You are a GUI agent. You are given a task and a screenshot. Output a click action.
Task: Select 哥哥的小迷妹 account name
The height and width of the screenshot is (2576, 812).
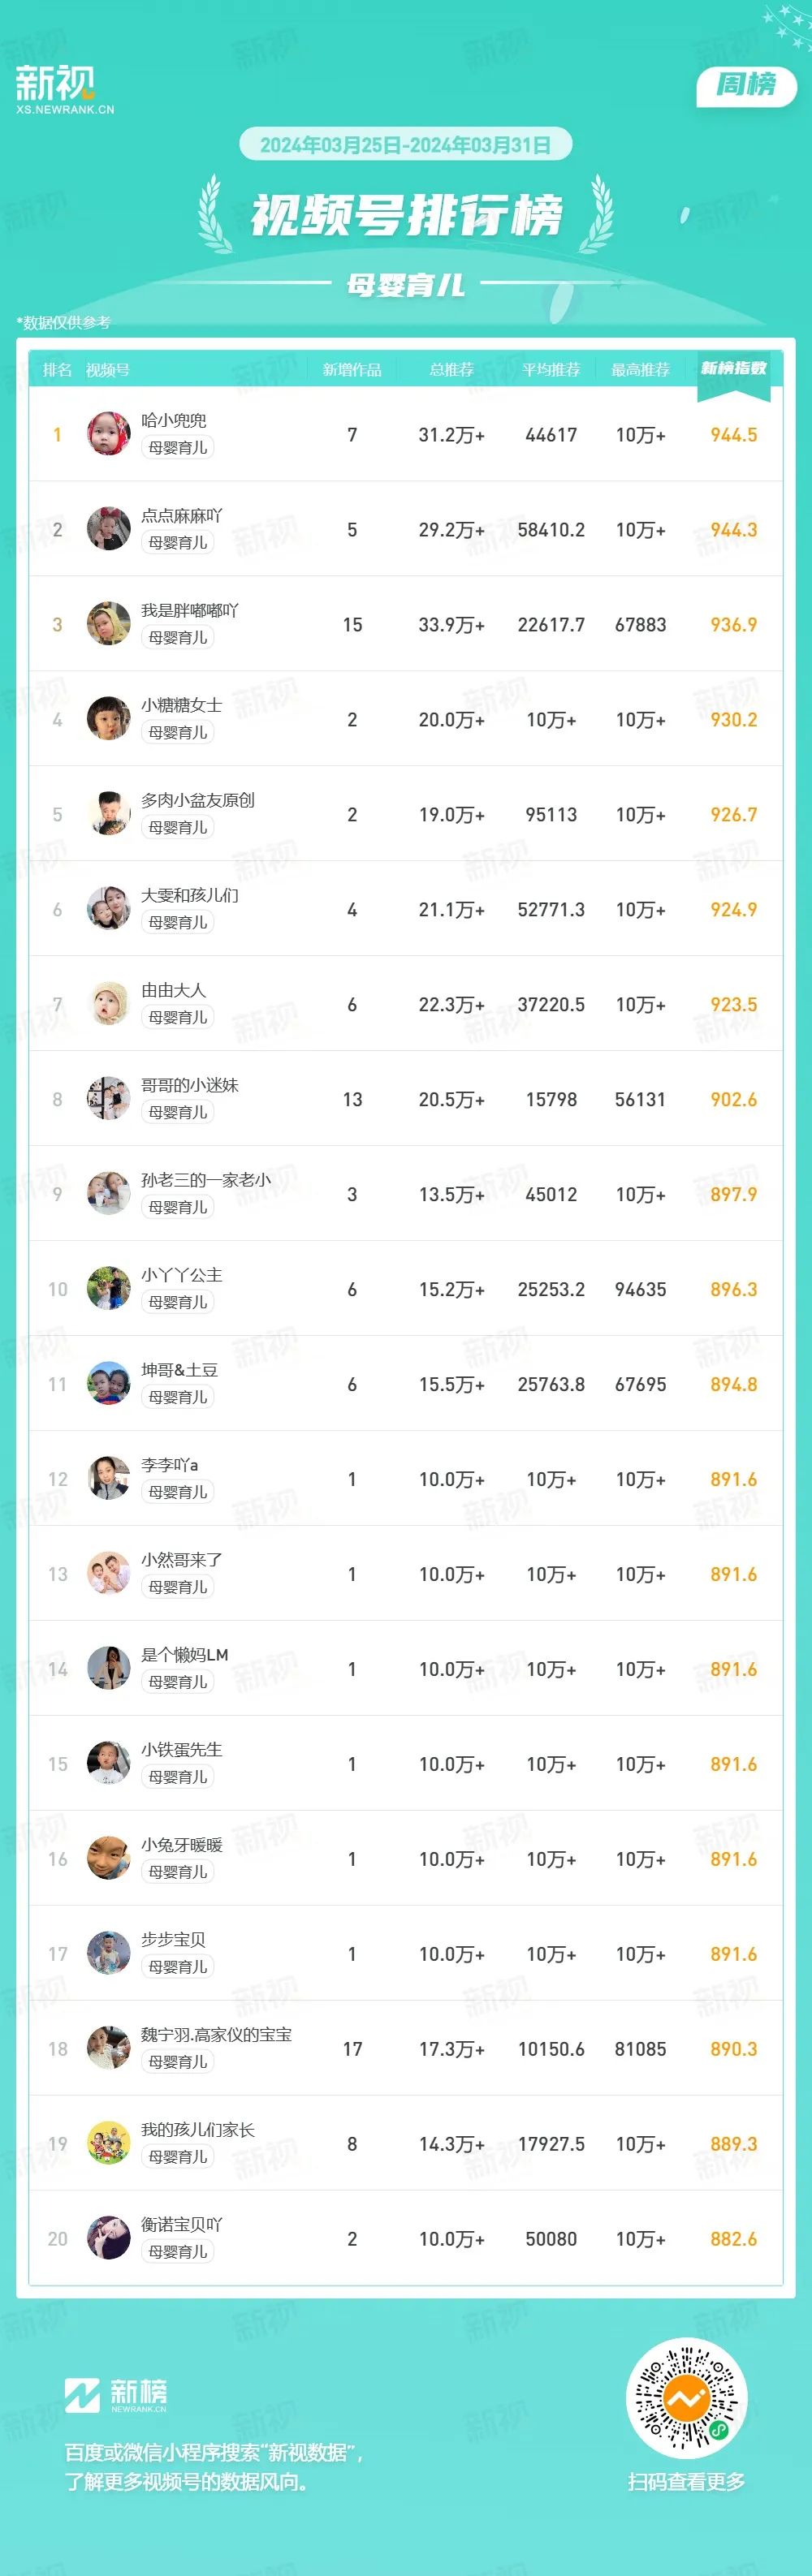[190, 1085]
